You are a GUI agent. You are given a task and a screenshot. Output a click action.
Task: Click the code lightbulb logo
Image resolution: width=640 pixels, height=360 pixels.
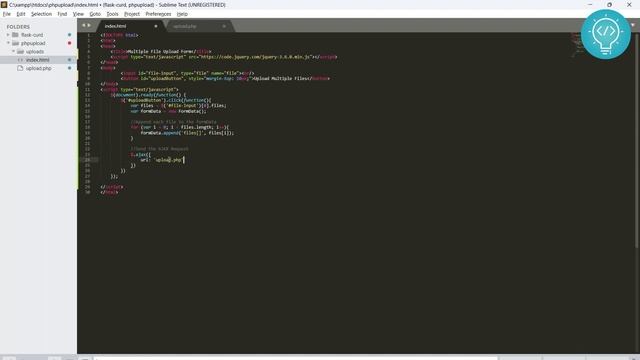(x=606, y=35)
